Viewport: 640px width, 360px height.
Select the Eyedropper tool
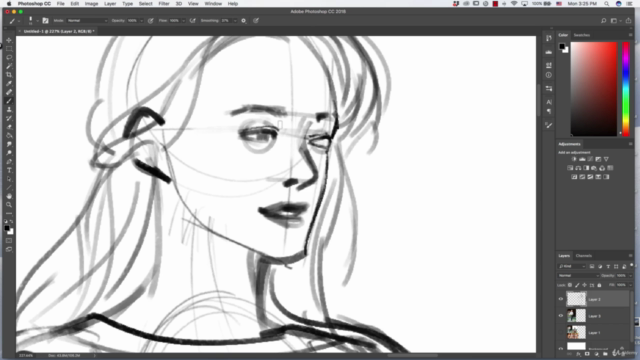coord(9,83)
